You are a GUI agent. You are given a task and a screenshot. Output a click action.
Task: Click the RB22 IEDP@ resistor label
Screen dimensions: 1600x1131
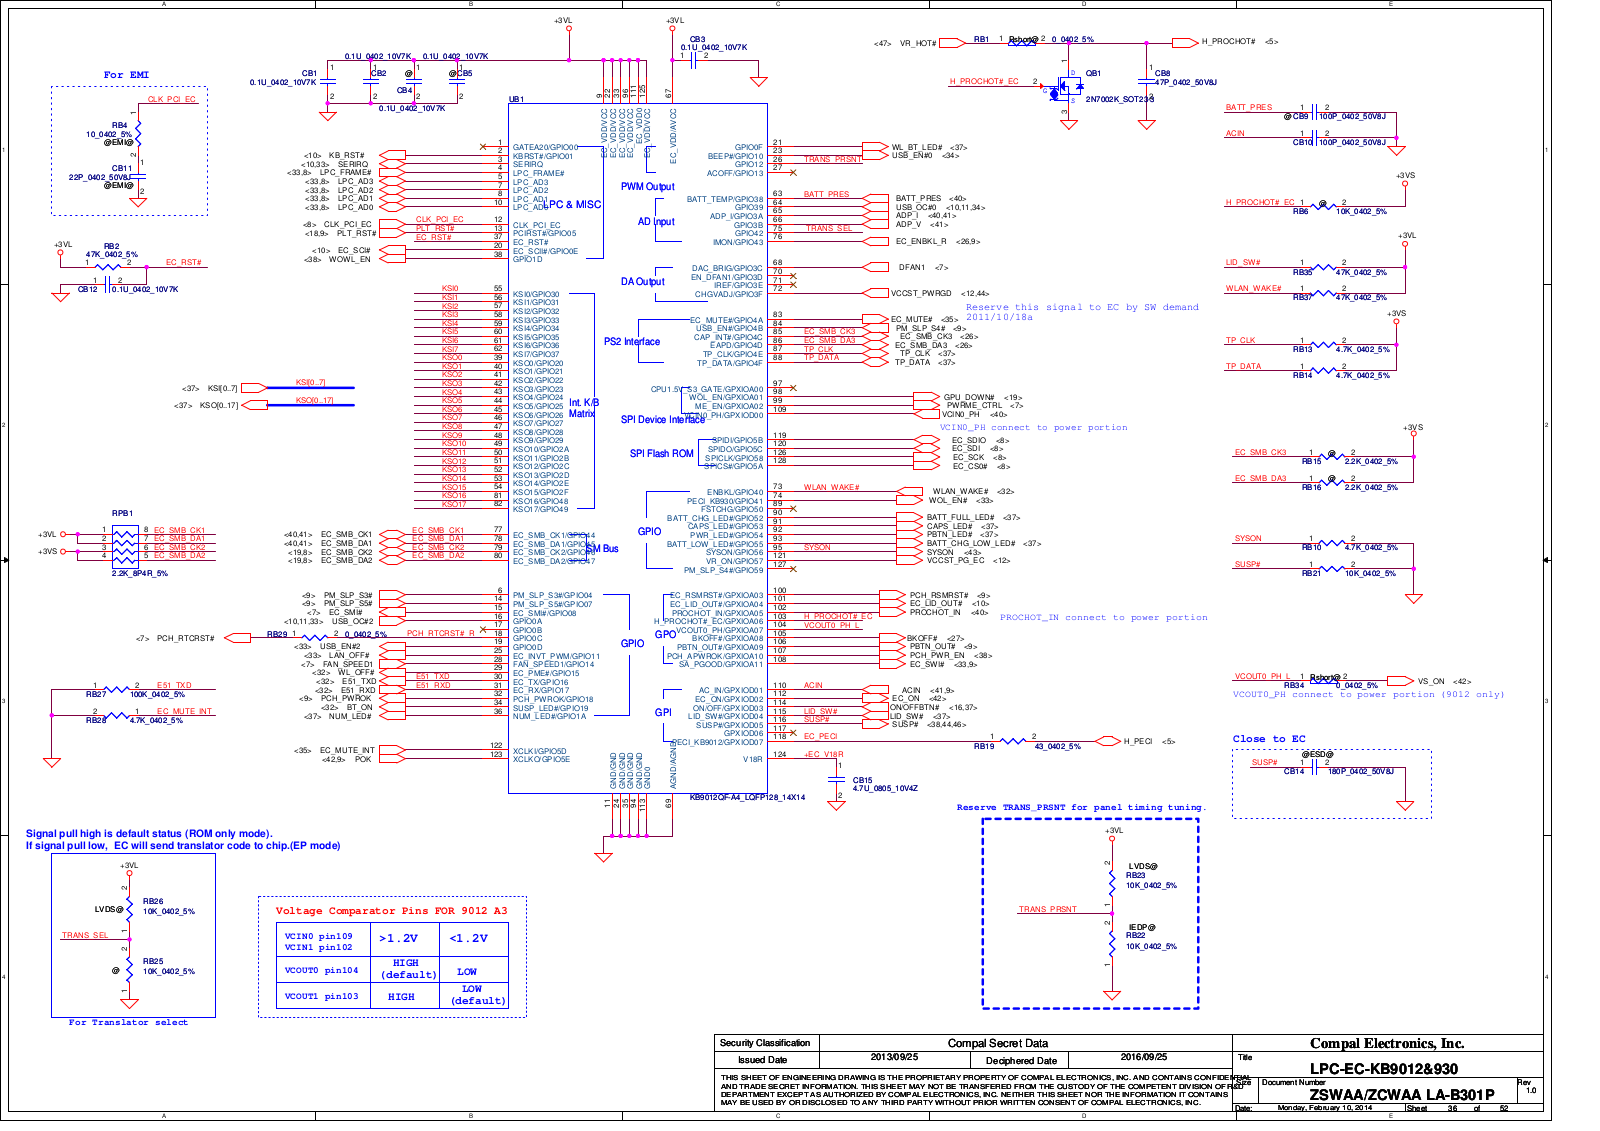coord(1137,936)
